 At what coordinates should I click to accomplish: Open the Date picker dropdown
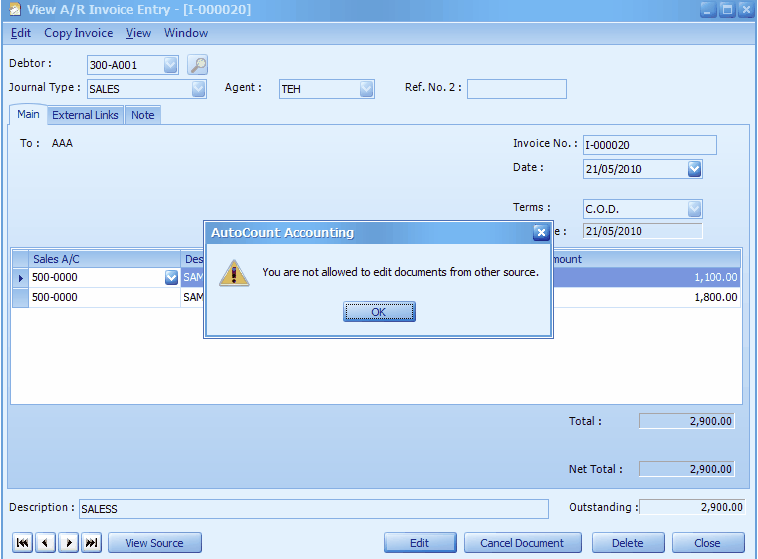tap(694, 169)
